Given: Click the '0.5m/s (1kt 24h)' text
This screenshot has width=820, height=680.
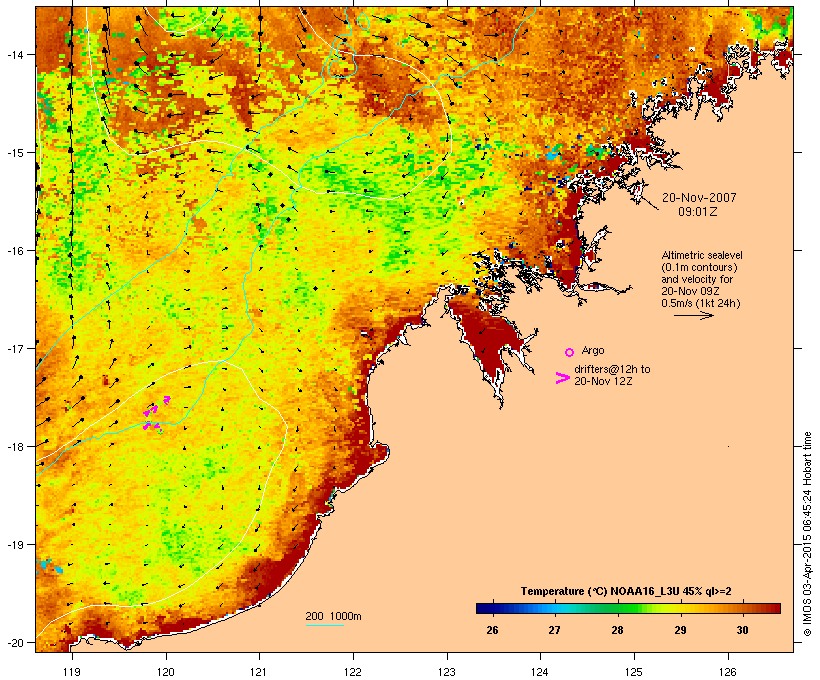Looking at the screenshot, I should pos(701,303).
